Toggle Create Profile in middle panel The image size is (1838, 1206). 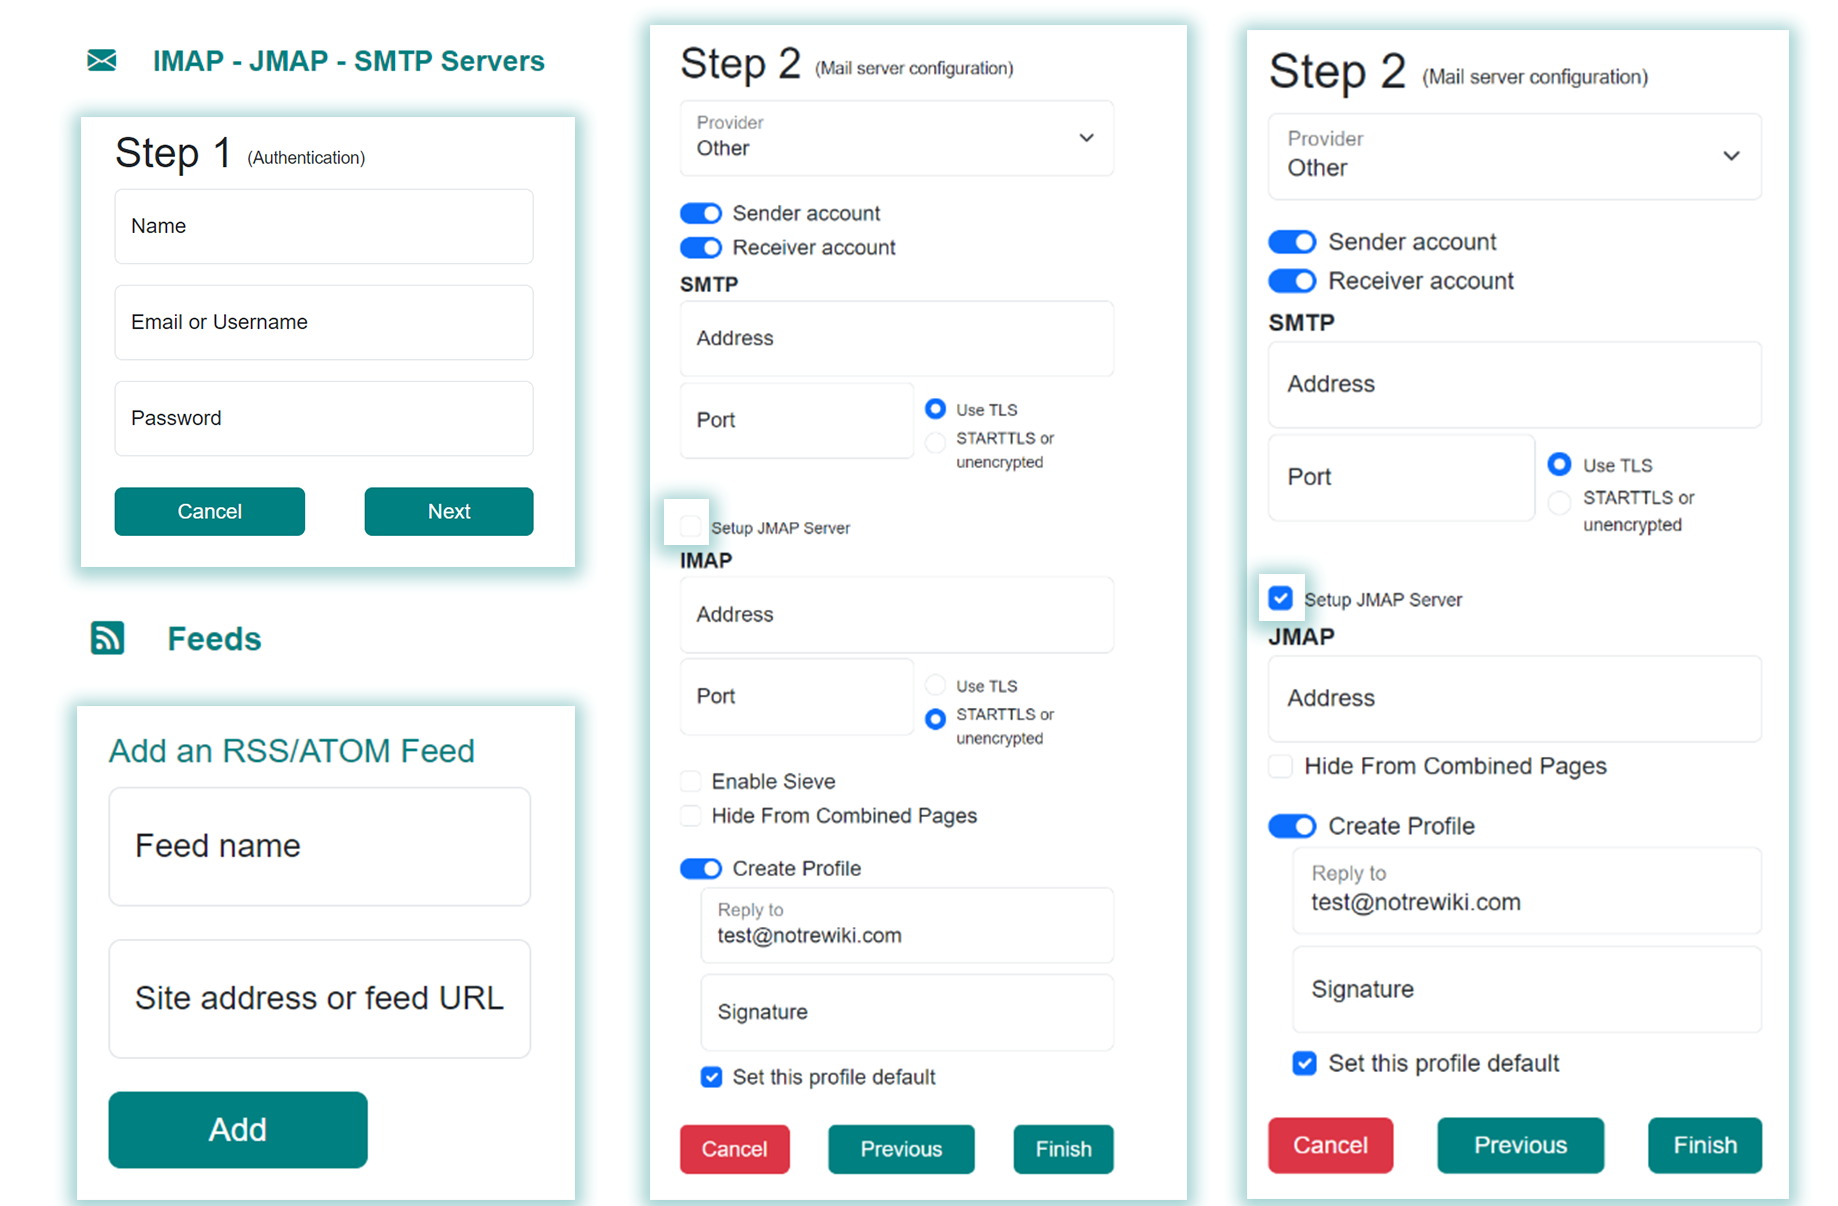[701, 869]
